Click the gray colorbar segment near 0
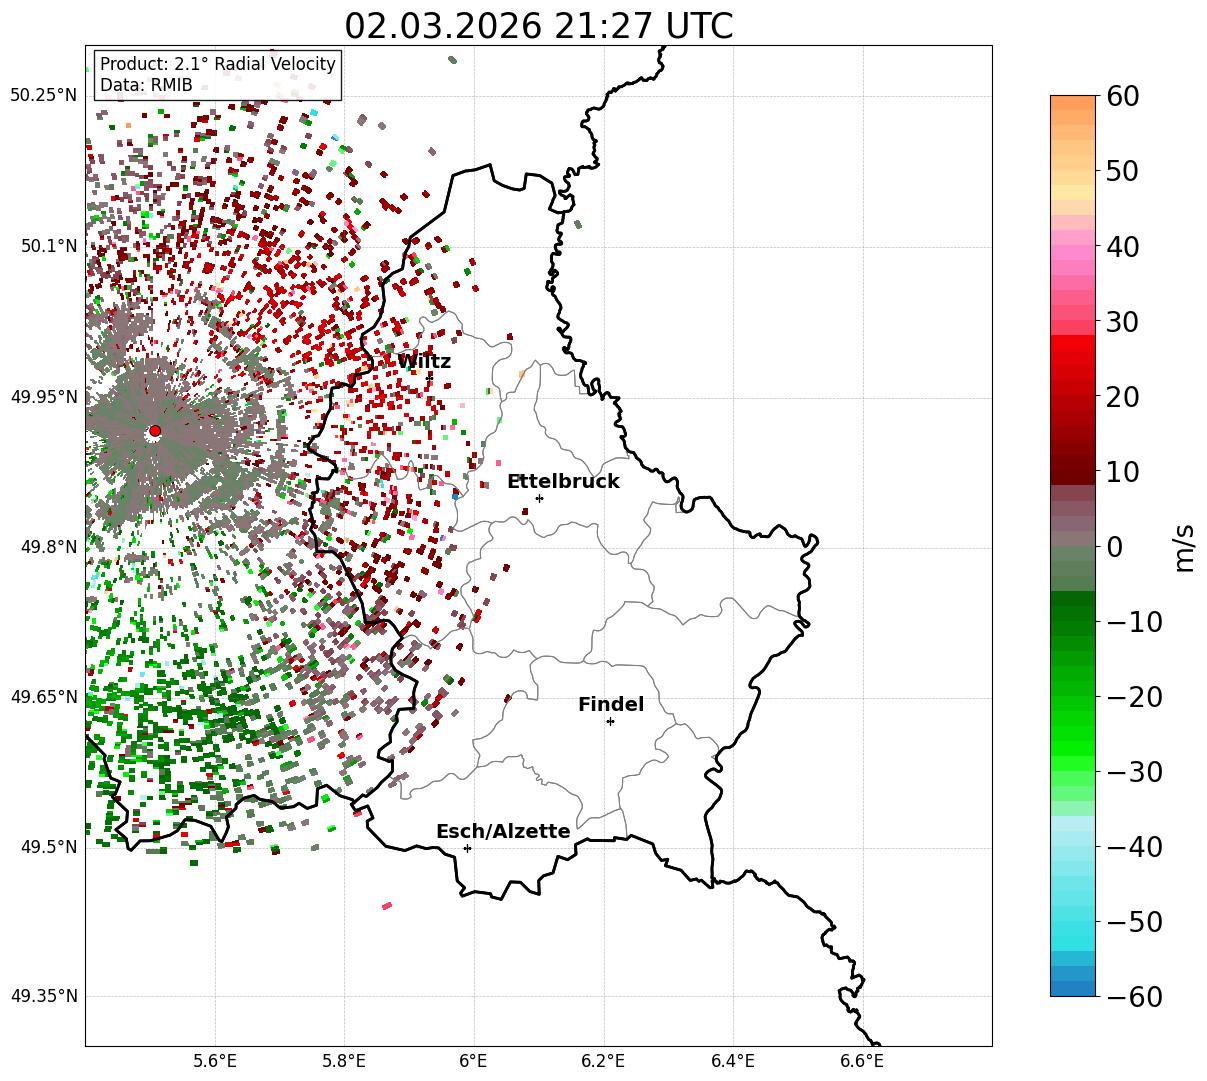The image size is (1207, 1081). click(1073, 537)
